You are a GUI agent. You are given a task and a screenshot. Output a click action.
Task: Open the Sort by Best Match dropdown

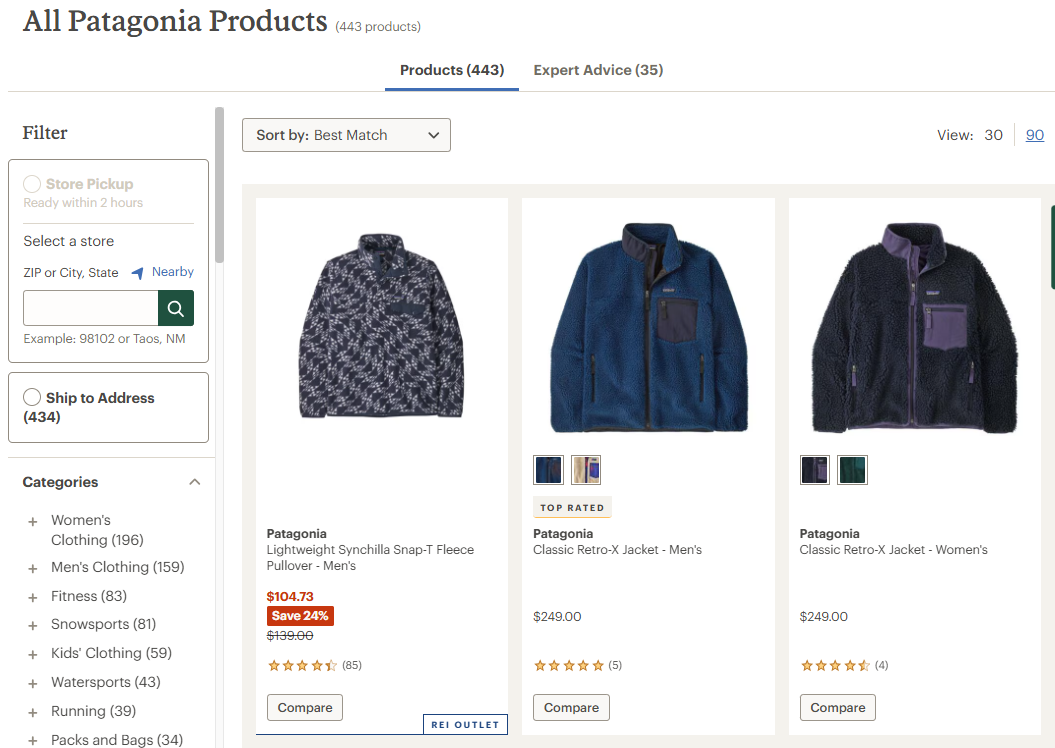(346, 135)
